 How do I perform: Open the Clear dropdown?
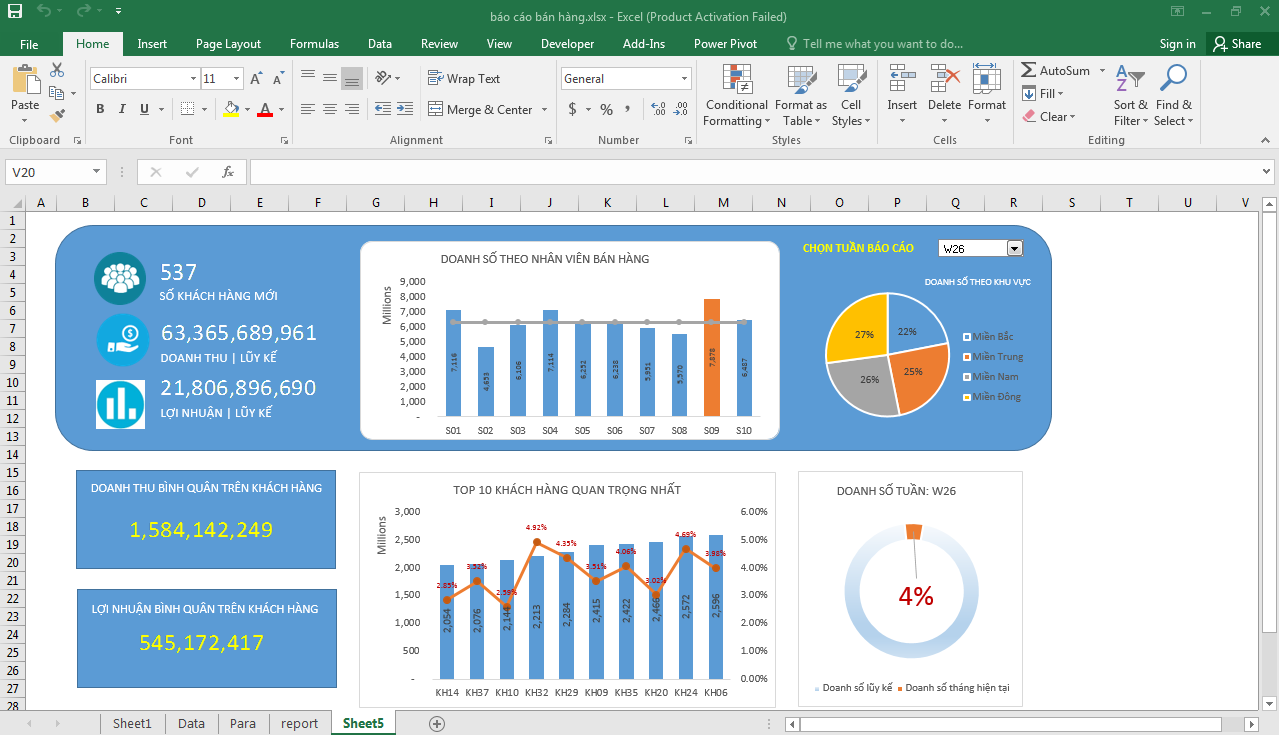click(1049, 117)
